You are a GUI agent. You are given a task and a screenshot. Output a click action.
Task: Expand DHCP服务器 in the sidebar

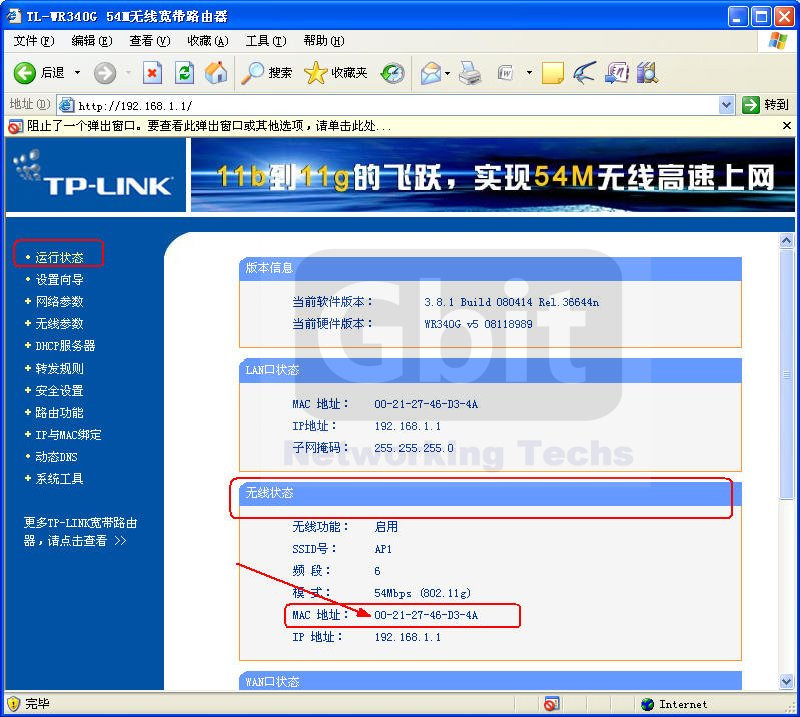click(65, 346)
